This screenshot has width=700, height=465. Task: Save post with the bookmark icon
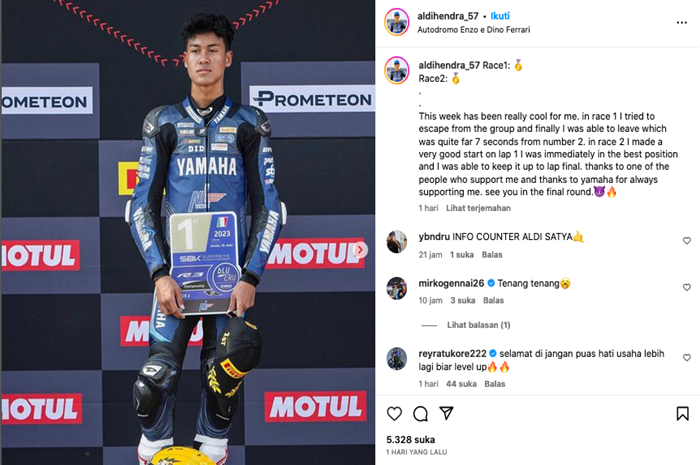[x=682, y=414]
